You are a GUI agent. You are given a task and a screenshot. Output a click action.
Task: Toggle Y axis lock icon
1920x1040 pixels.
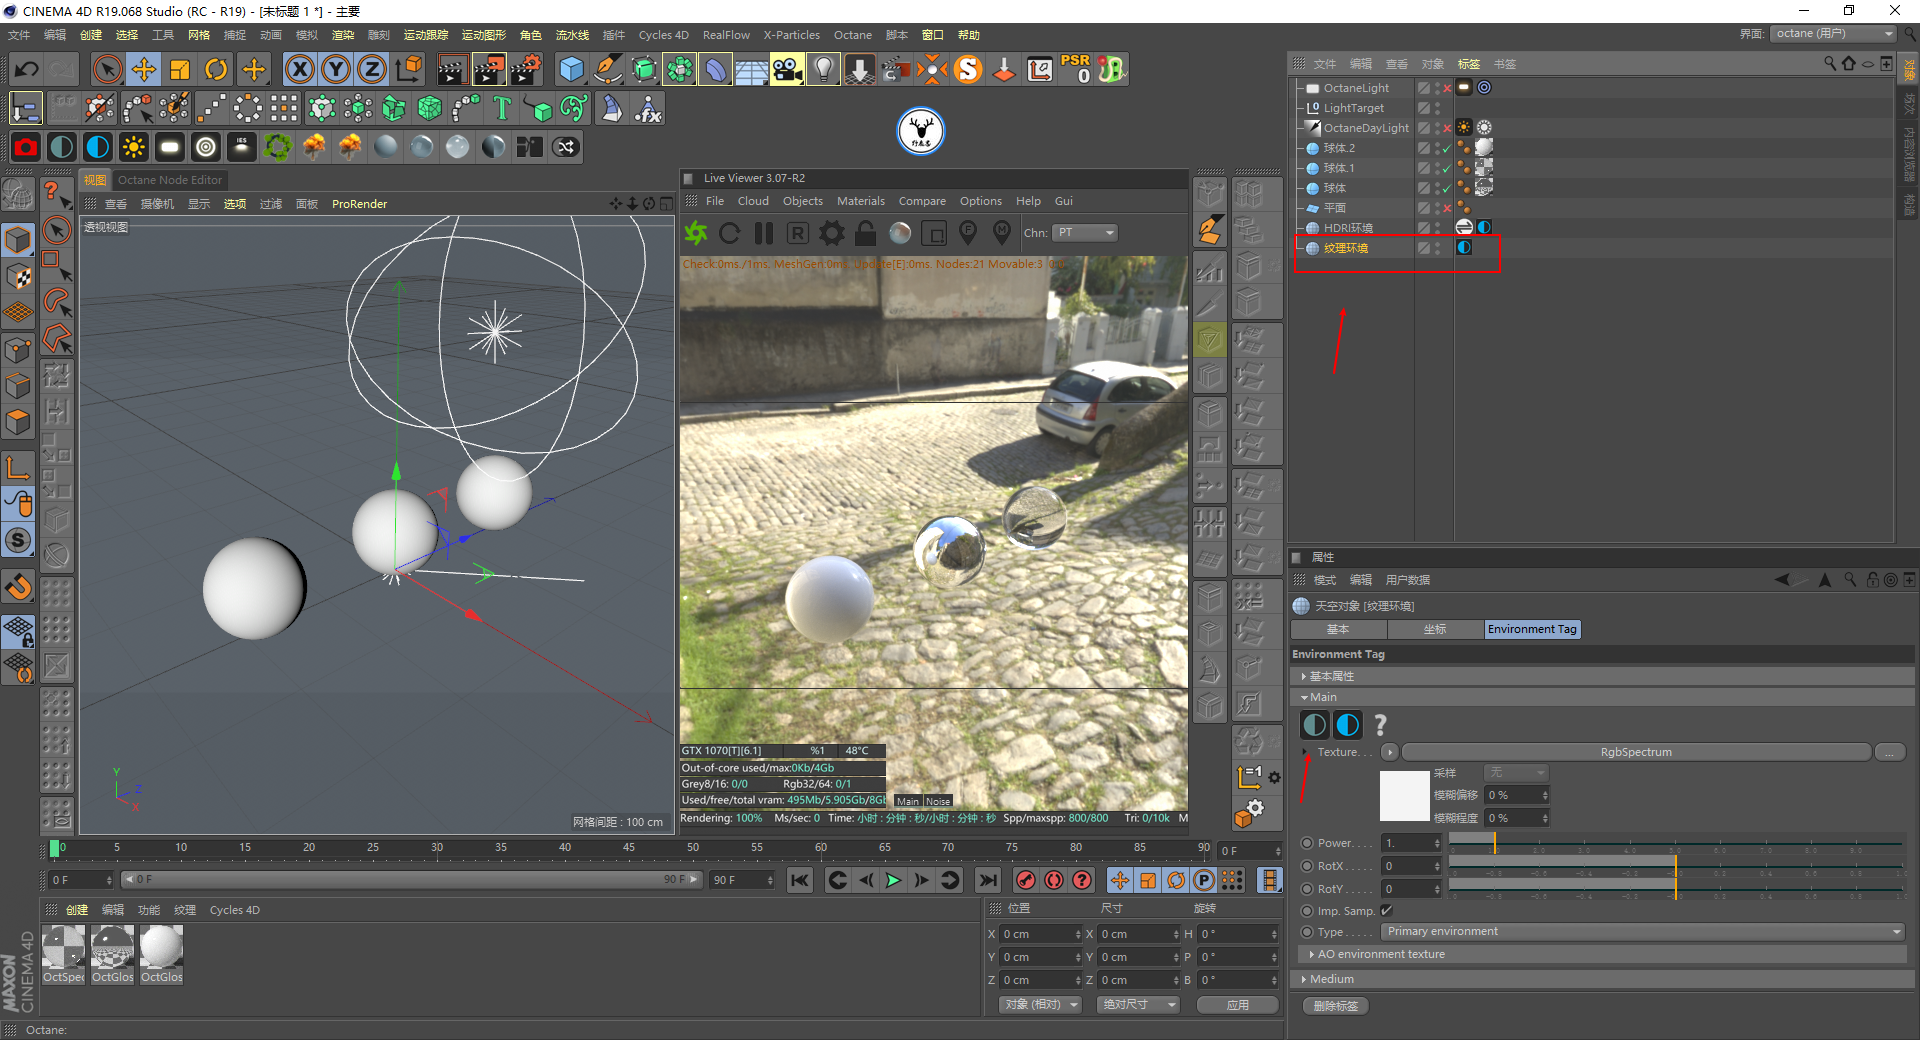click(336, 69)
